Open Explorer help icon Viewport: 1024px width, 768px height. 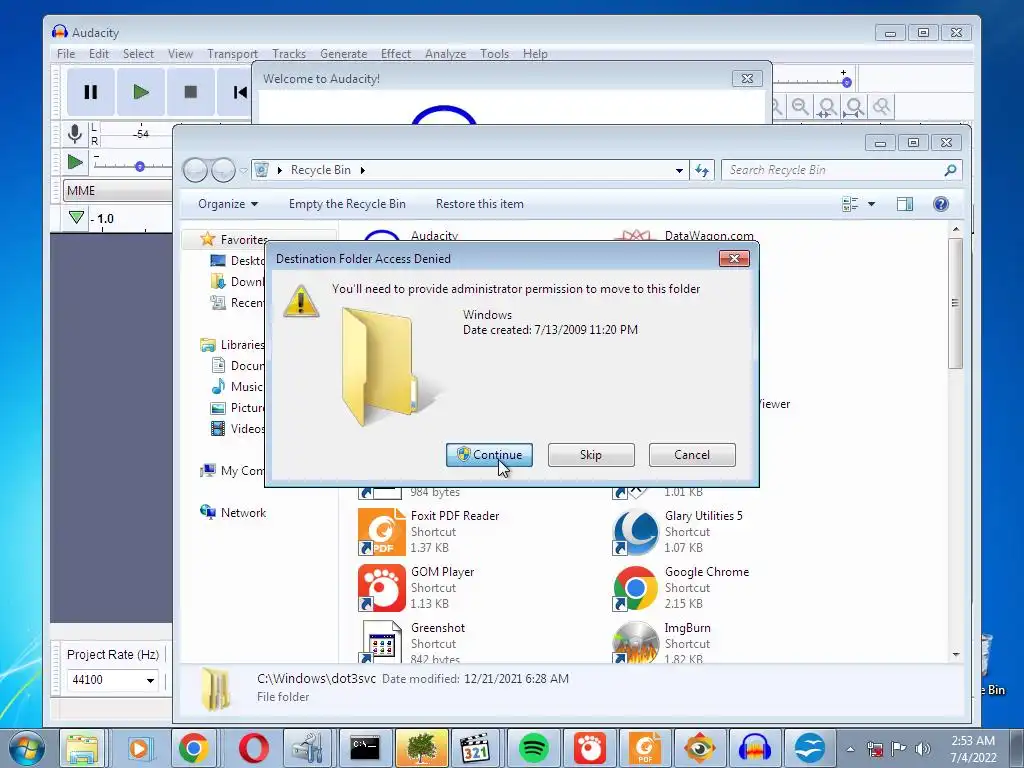(x=941, y=204)
